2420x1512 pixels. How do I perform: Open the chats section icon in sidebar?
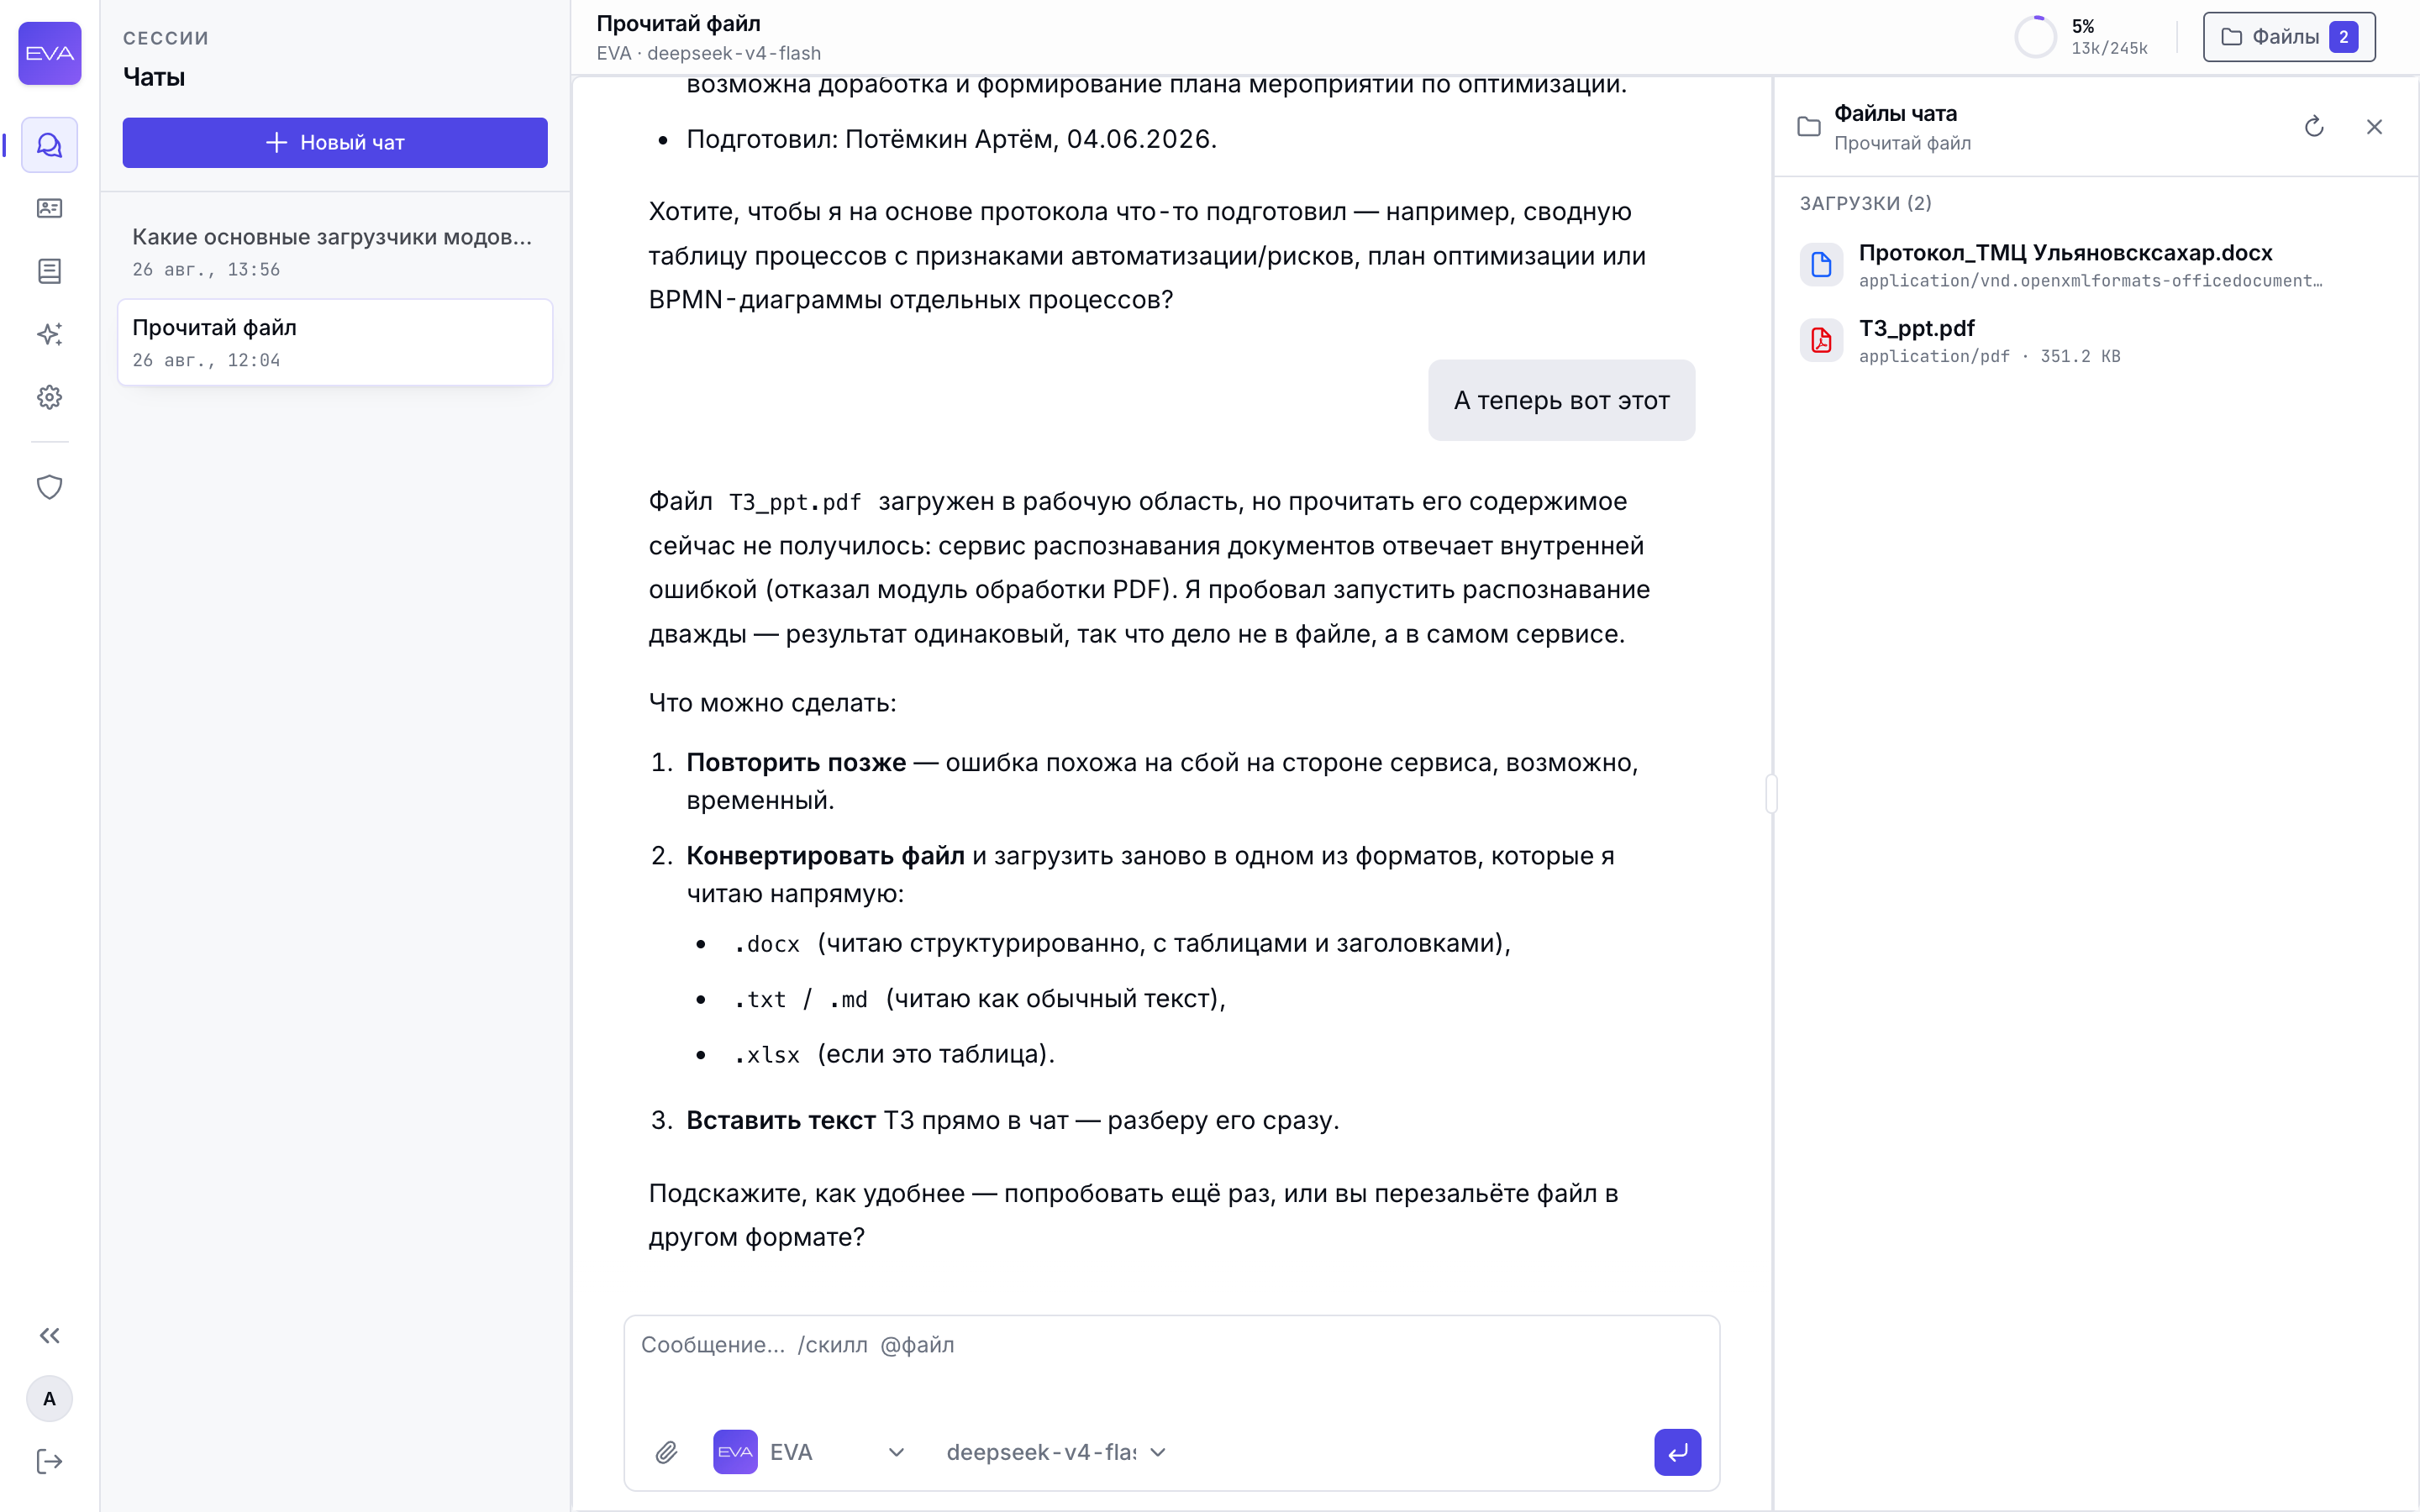(49, 145)
